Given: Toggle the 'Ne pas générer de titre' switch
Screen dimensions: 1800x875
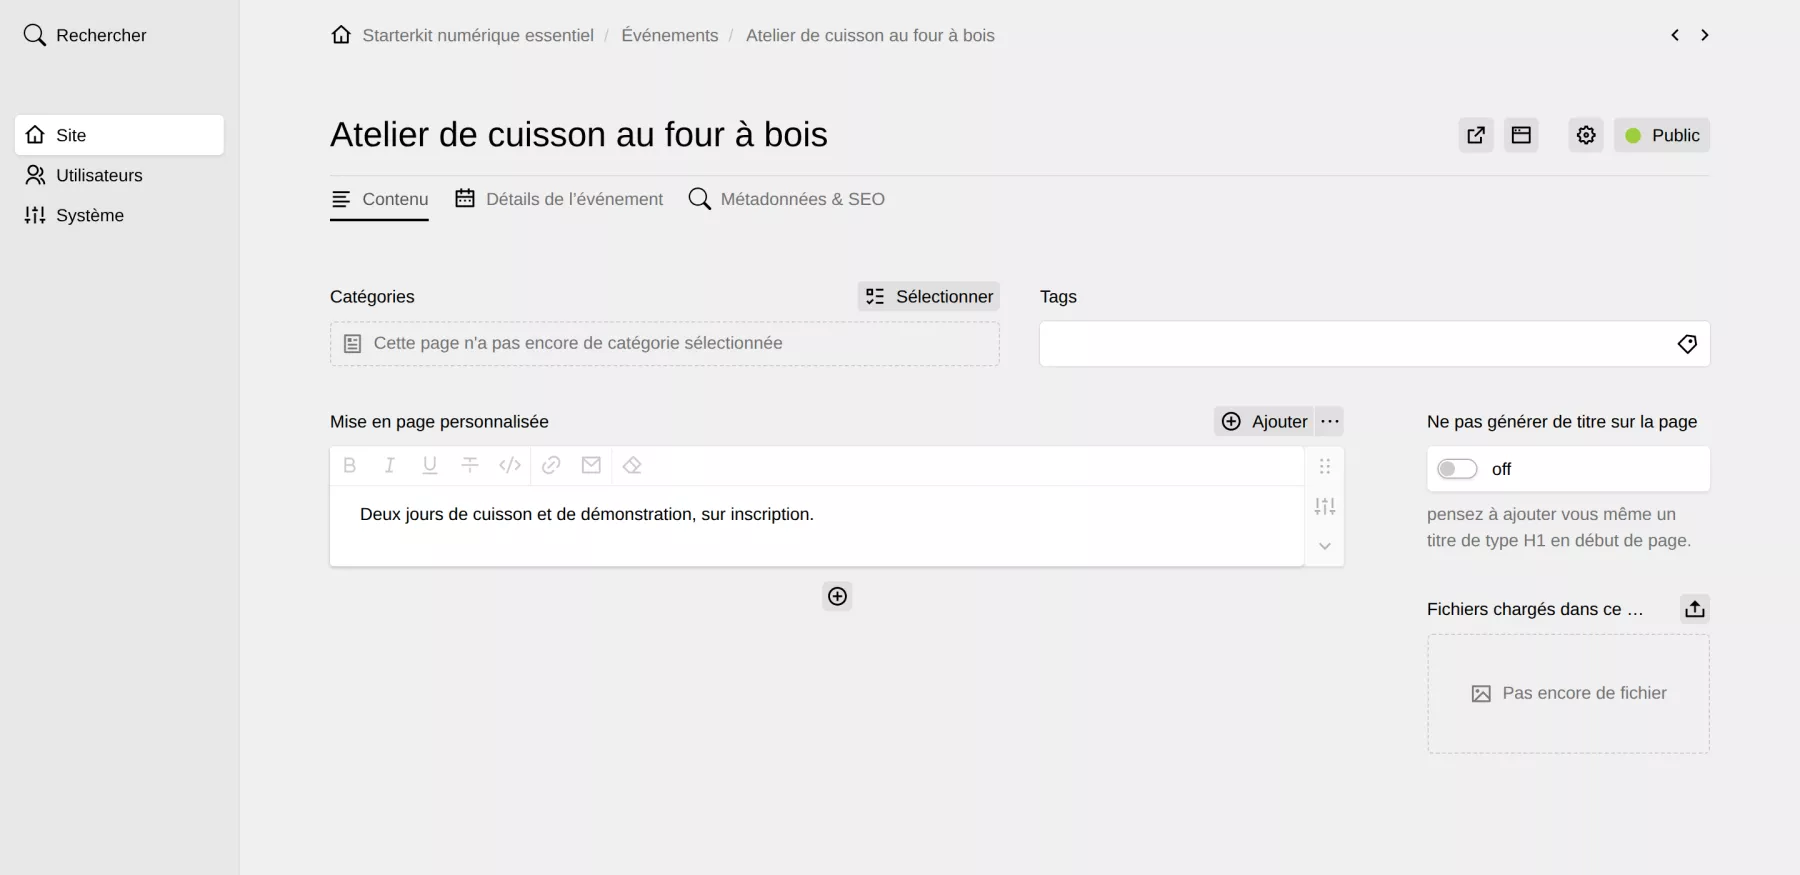Looking at the screenshot, I should point(1457,469).
